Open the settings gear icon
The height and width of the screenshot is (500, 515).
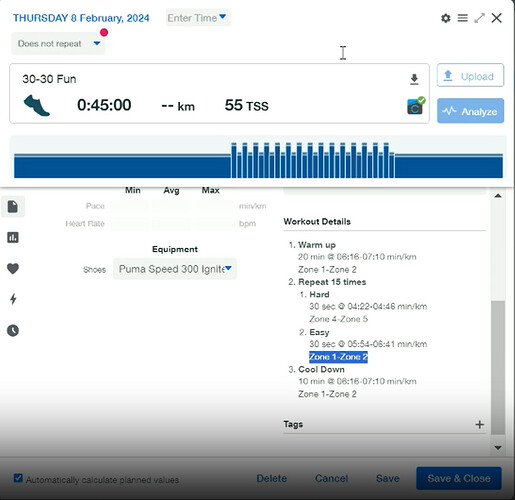(446, 18)
